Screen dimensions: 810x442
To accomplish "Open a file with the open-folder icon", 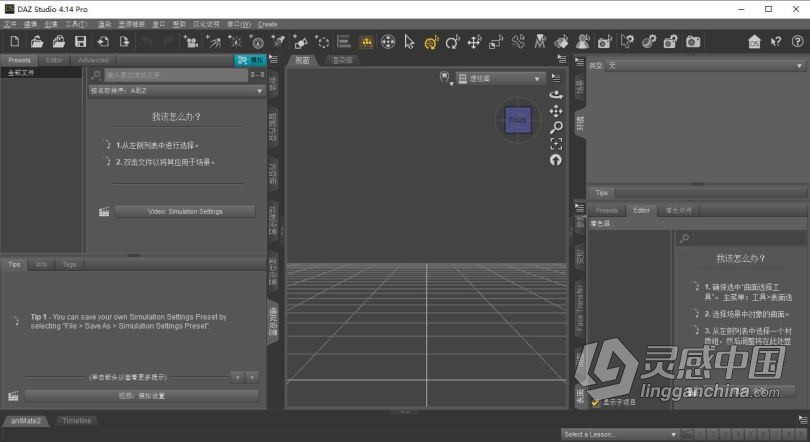I will (x=37, y=41).
